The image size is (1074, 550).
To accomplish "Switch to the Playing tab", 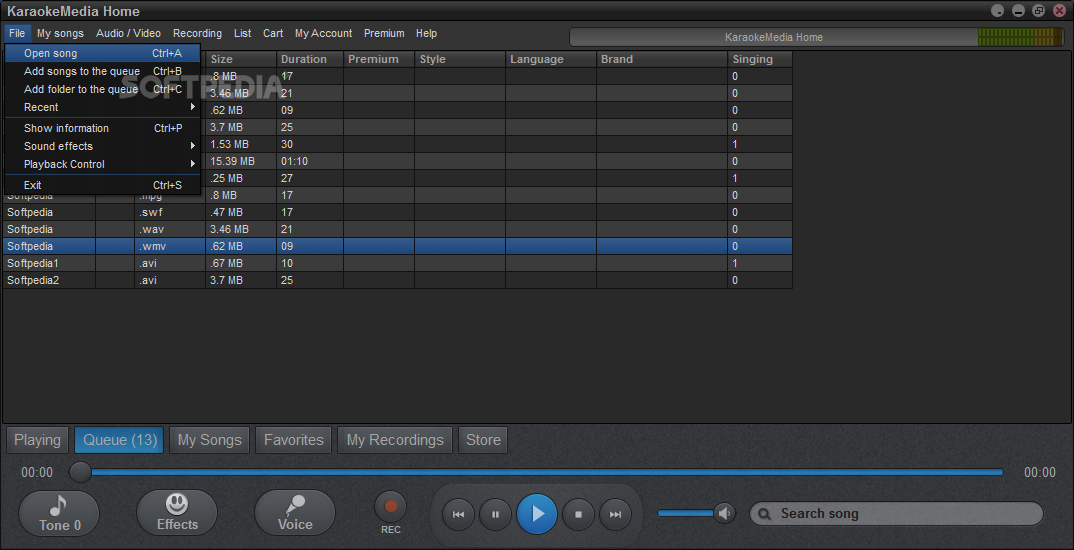I will tap(38, 440).
